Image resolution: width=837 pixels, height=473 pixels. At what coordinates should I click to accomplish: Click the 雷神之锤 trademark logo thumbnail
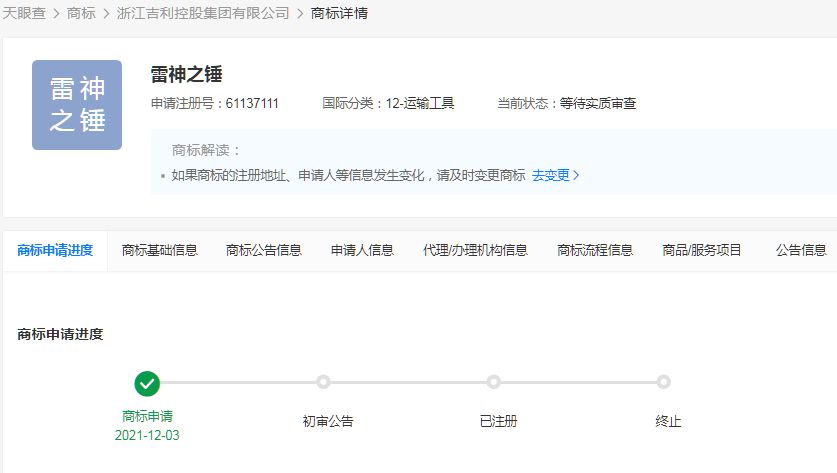[x=77, y=105]
